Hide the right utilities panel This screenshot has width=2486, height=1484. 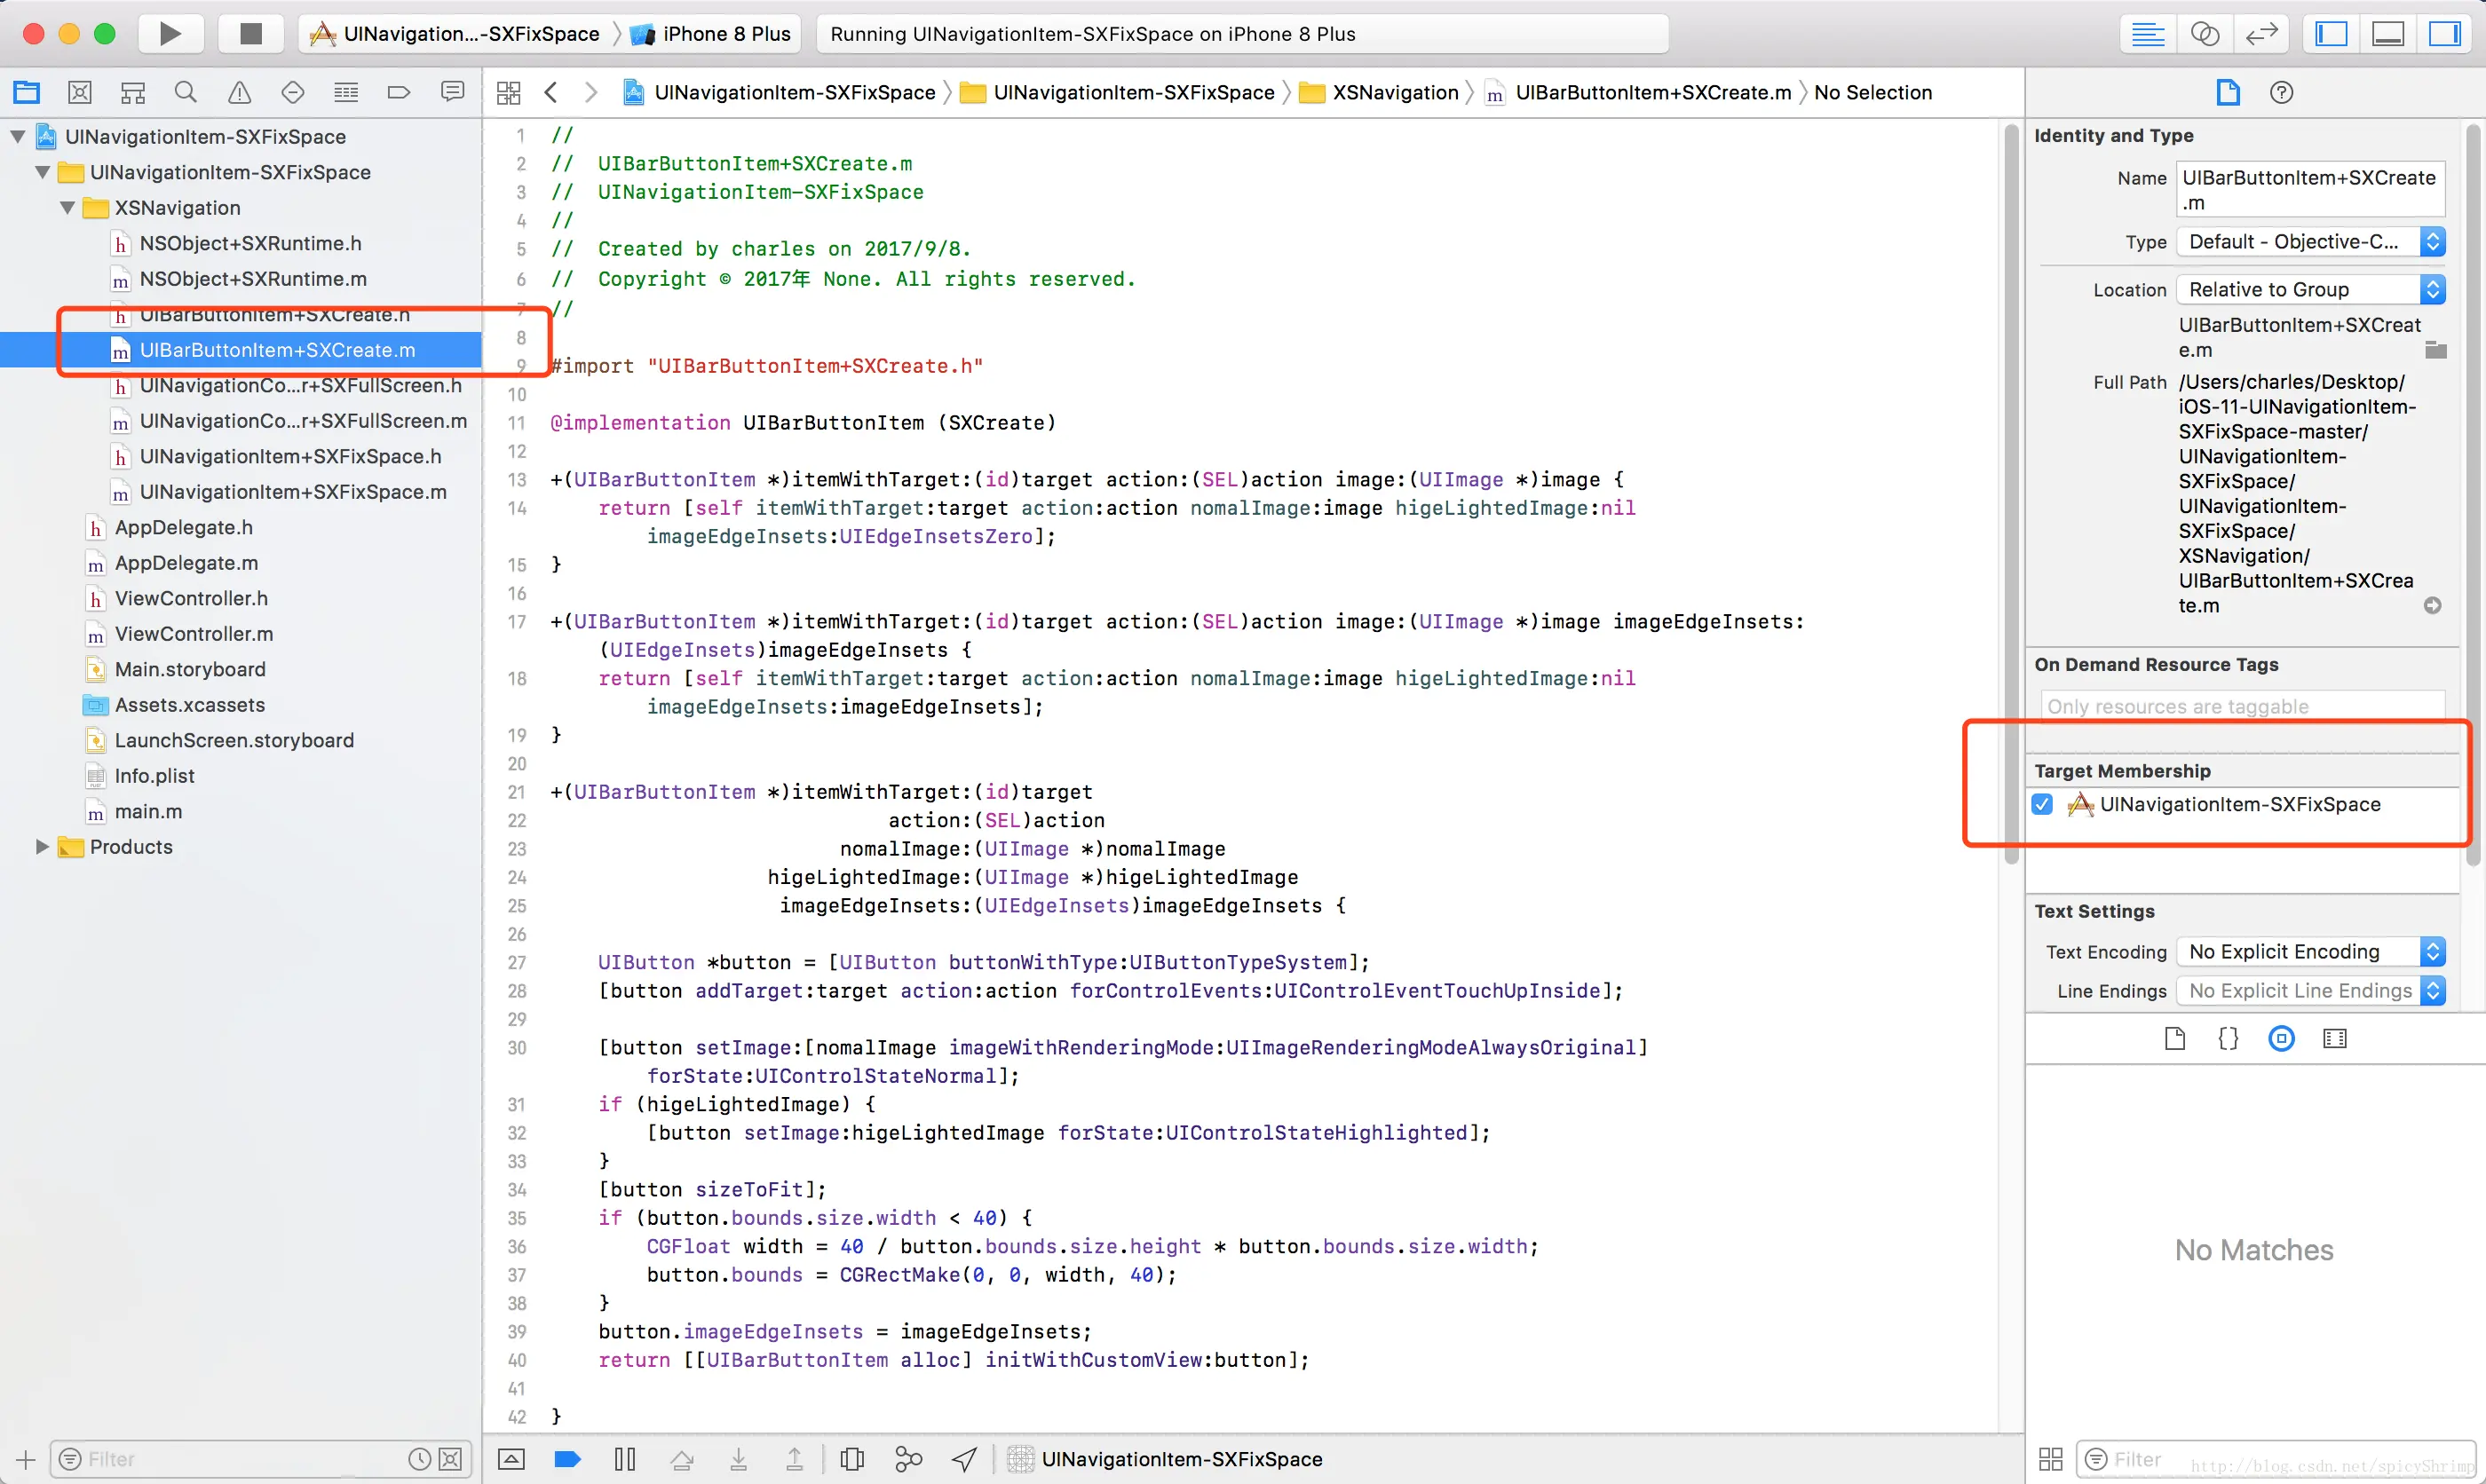click(x=2444, y=34)
